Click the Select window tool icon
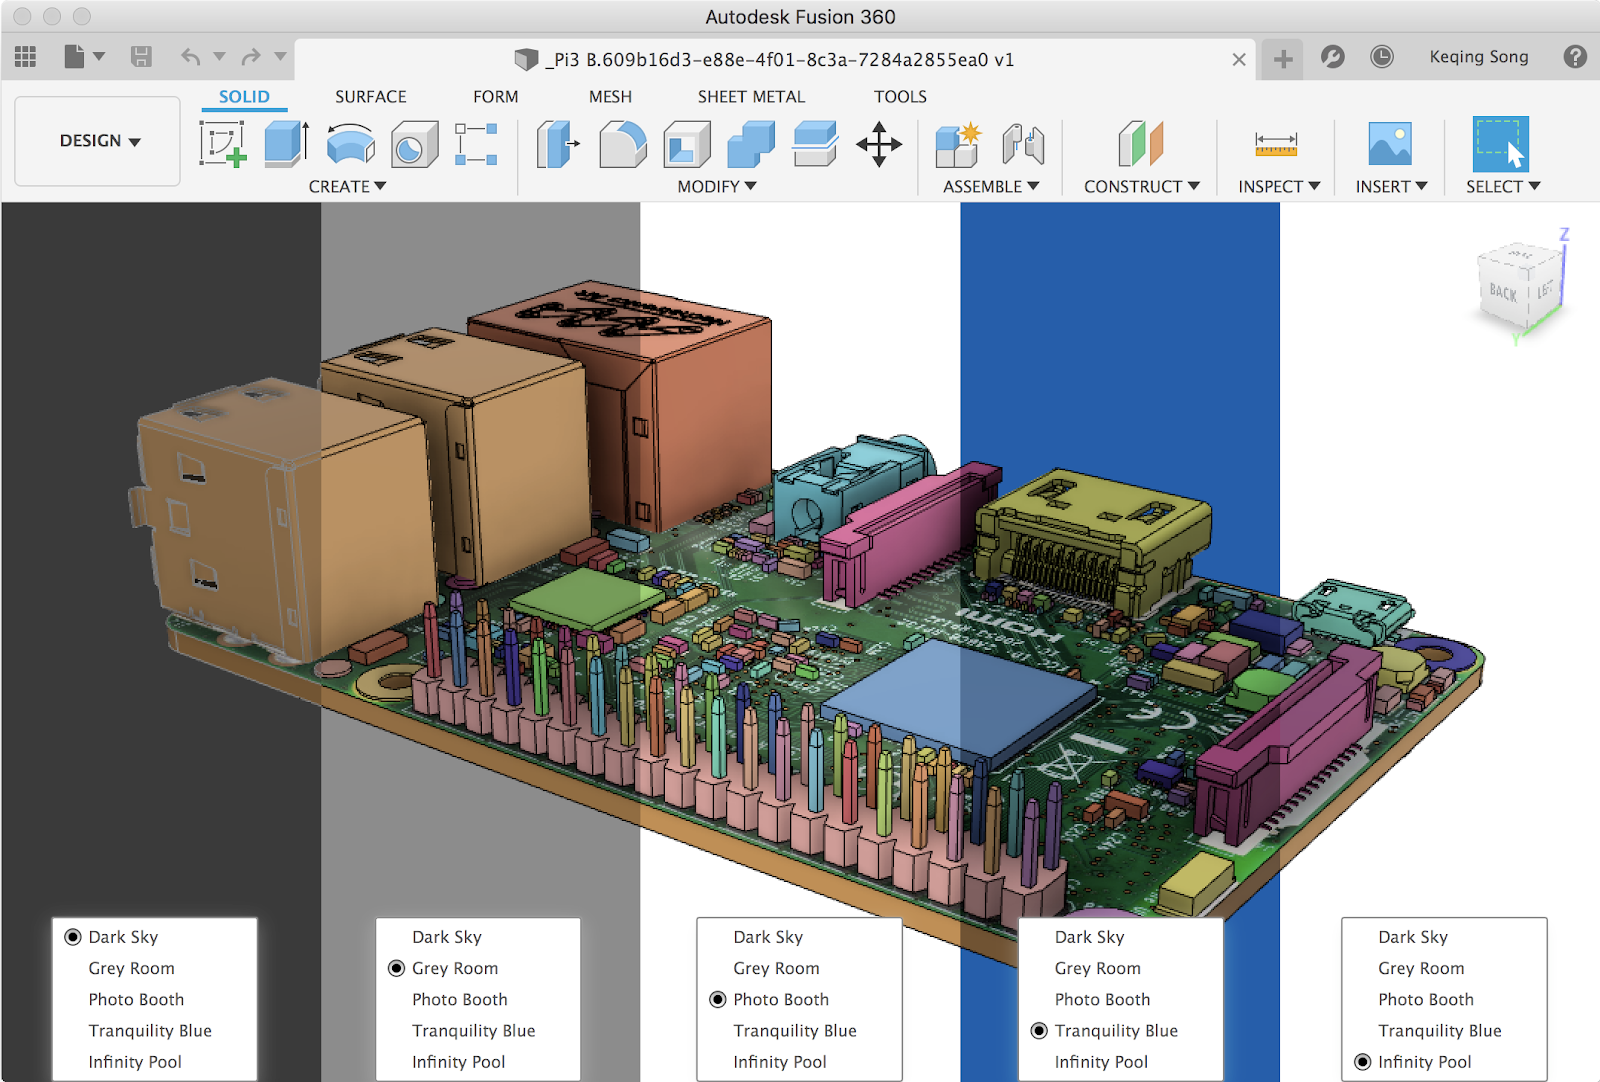The width and height of the screenshot is (1600, 1082). tap(1500, 144)
